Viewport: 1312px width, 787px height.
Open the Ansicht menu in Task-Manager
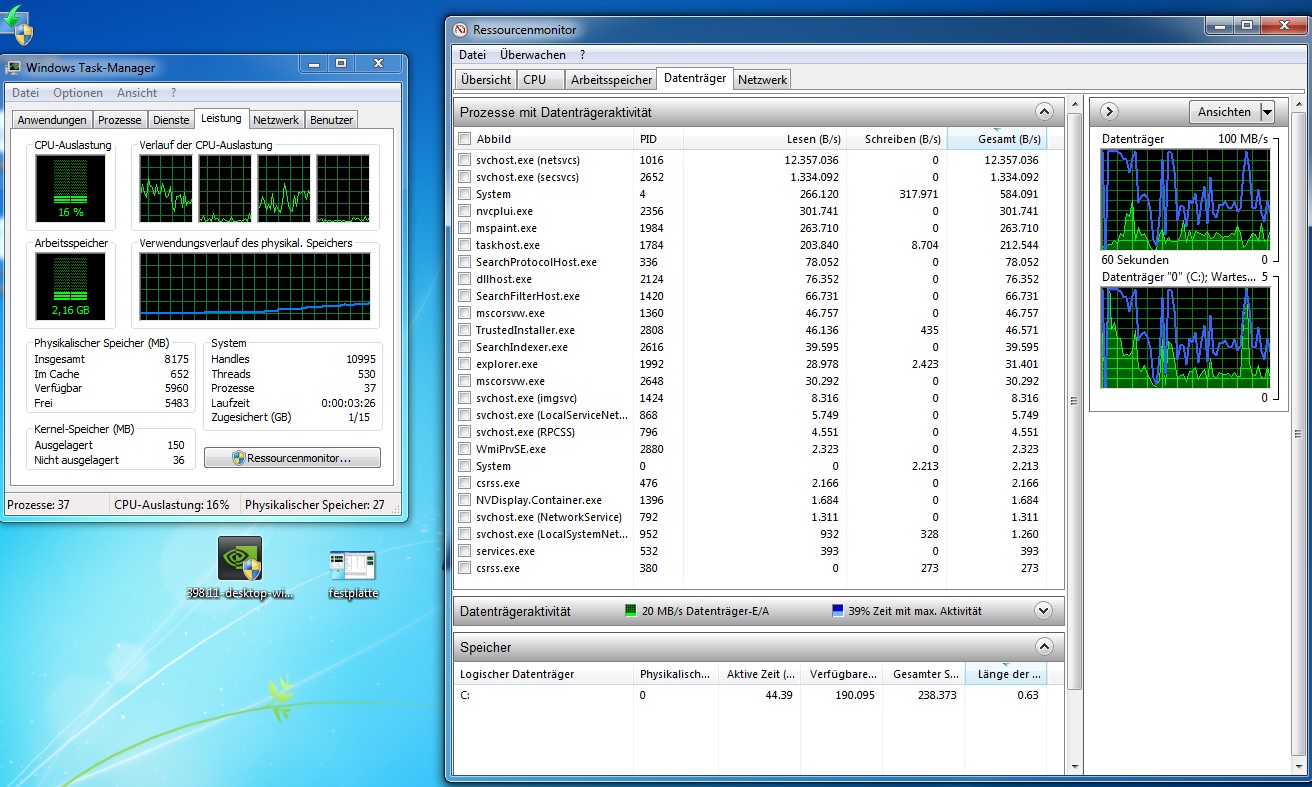click(137, 93)
